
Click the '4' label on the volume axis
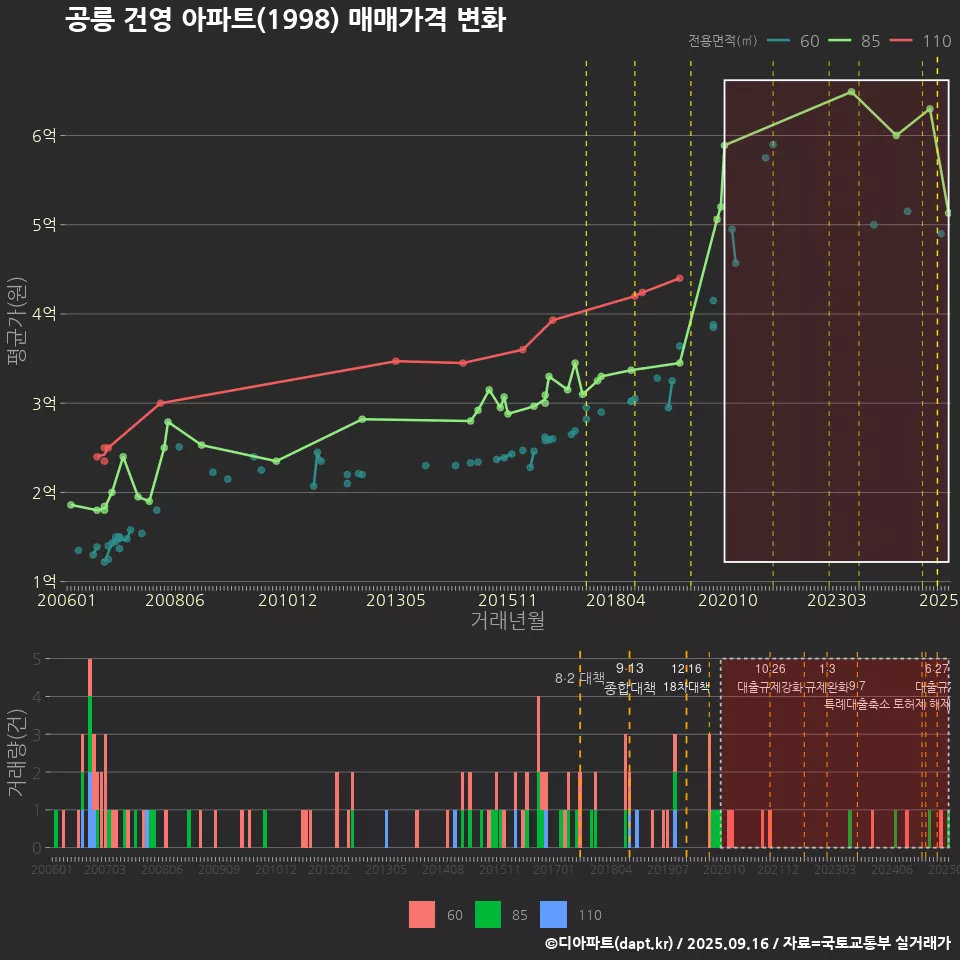(x=37, y=697)
